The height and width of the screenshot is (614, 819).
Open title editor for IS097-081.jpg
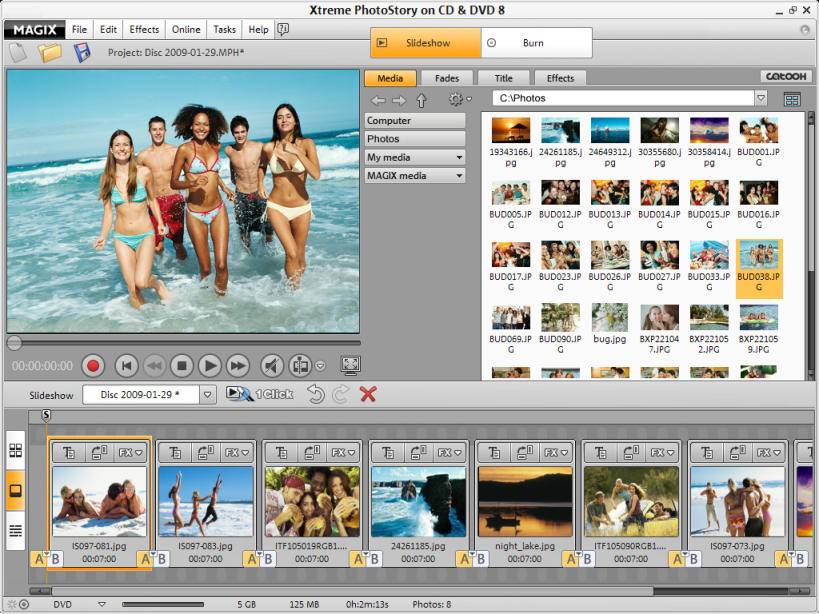pyautogui.click(x=68, y=453)
